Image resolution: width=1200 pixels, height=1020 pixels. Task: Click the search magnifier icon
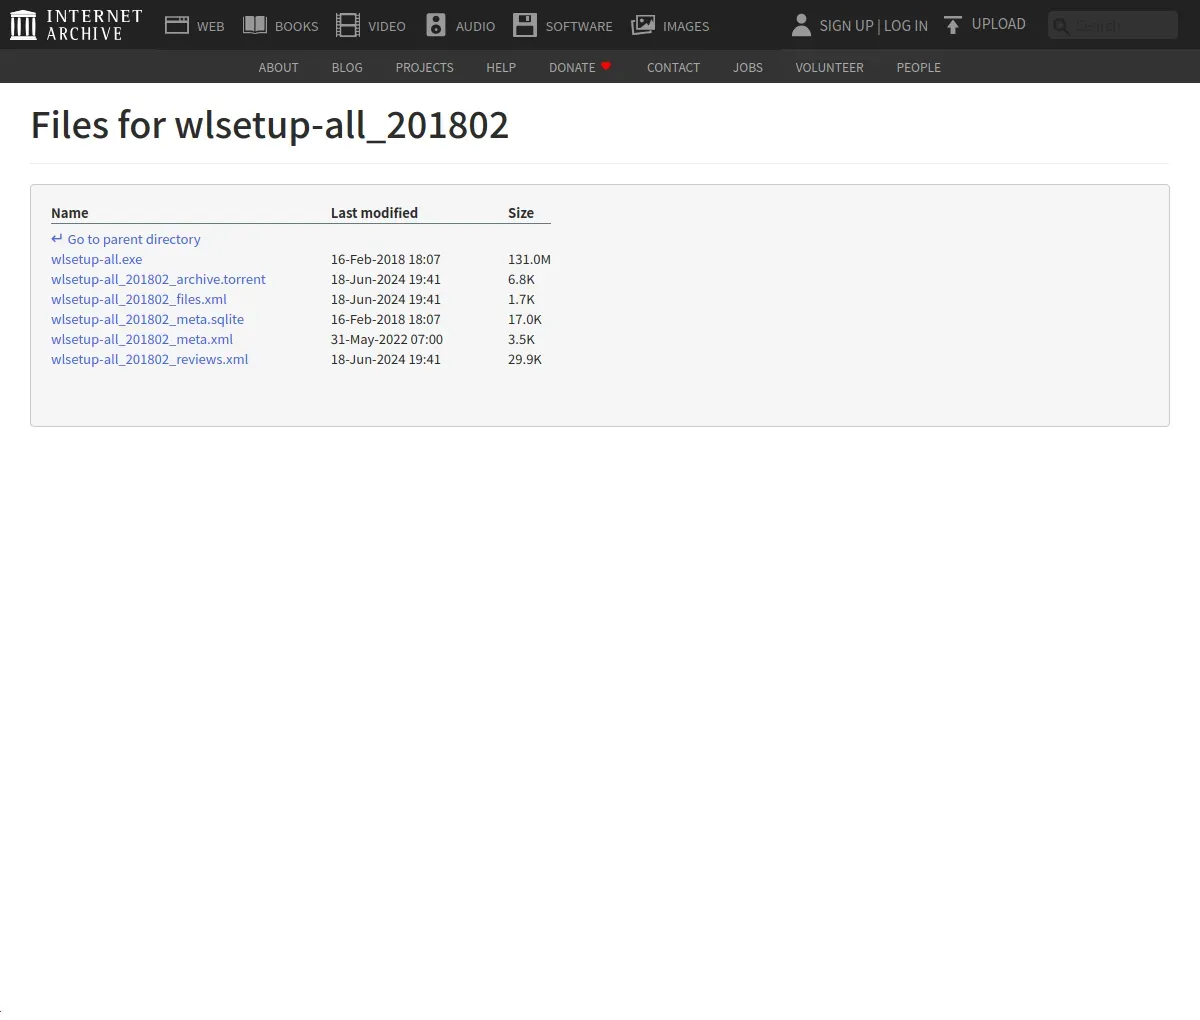(1061, 26)
